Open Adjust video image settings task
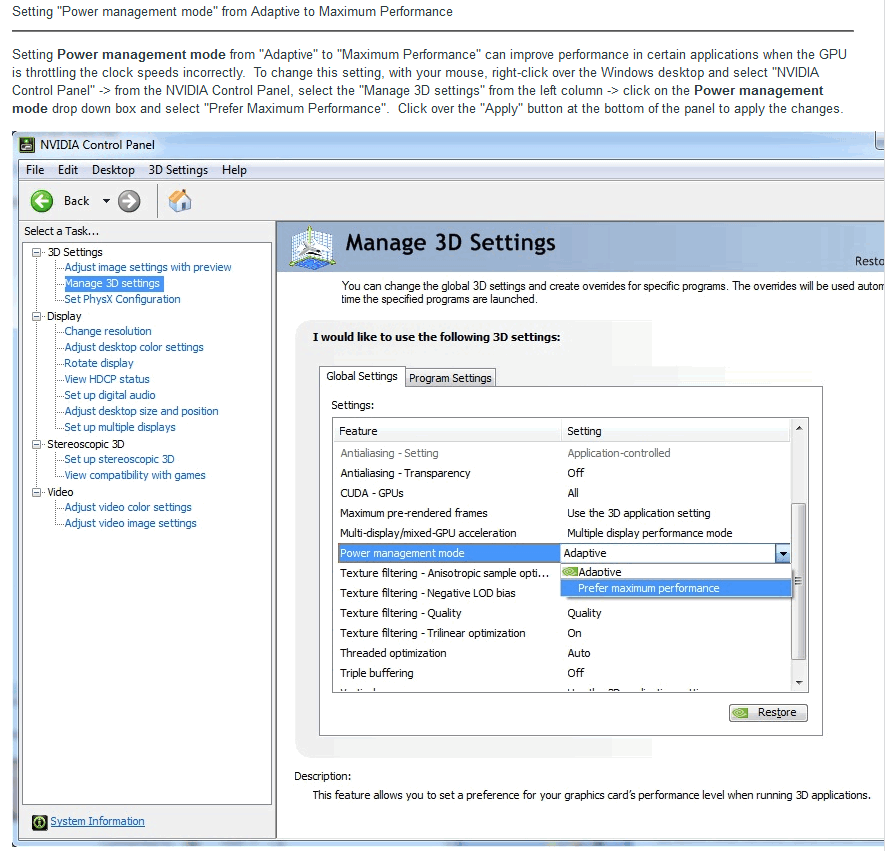Viewport: 885px width, 851px height. (x=130, y=524)
